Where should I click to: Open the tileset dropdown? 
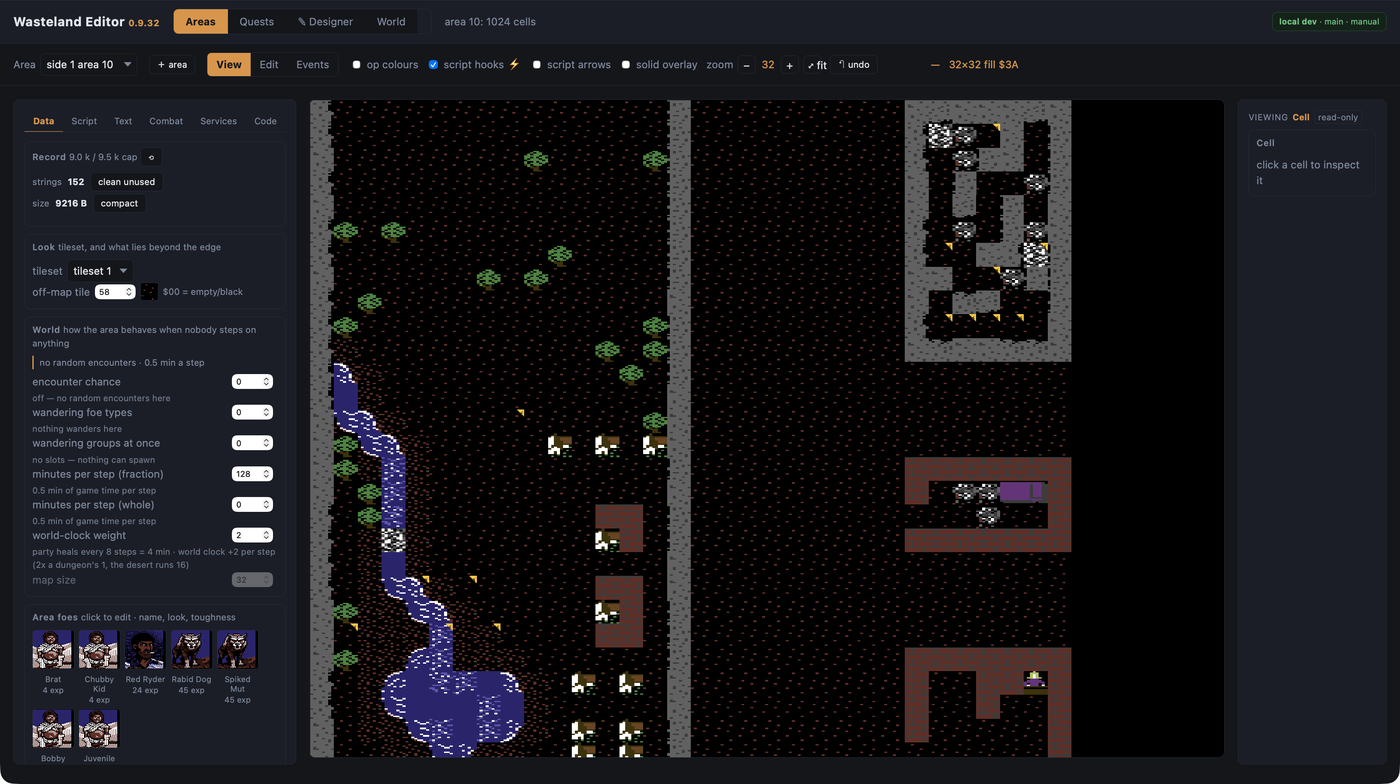100,271
